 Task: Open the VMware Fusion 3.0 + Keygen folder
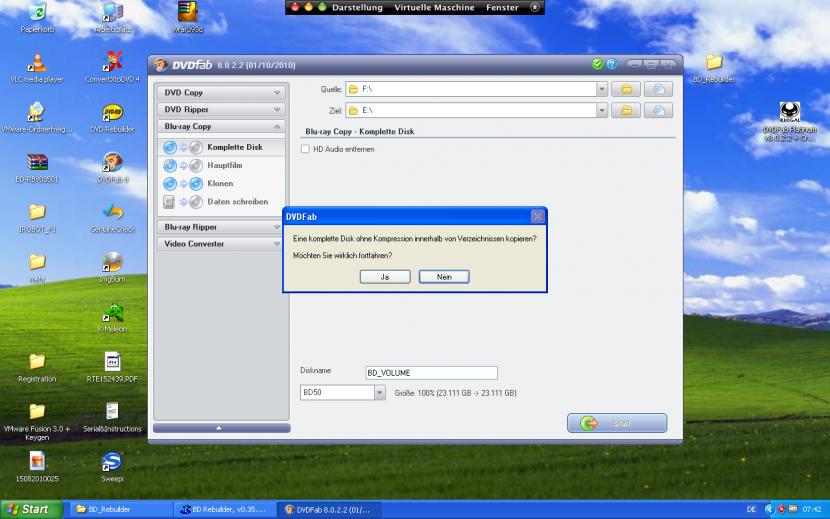pos(37,420)
